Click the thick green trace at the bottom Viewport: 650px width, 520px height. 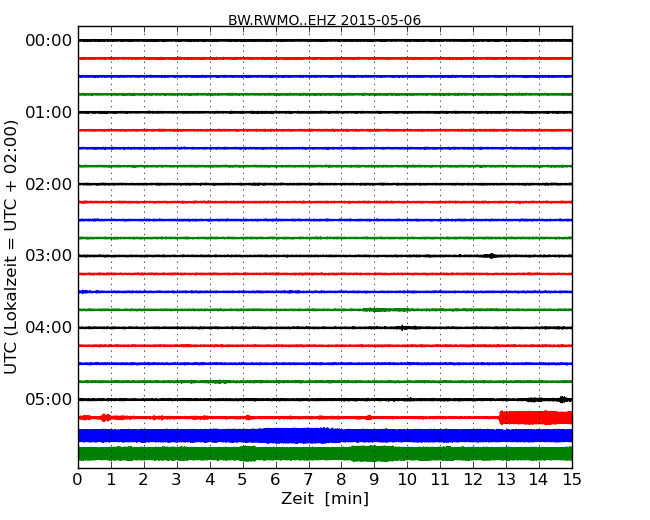[x=325, y=454]
